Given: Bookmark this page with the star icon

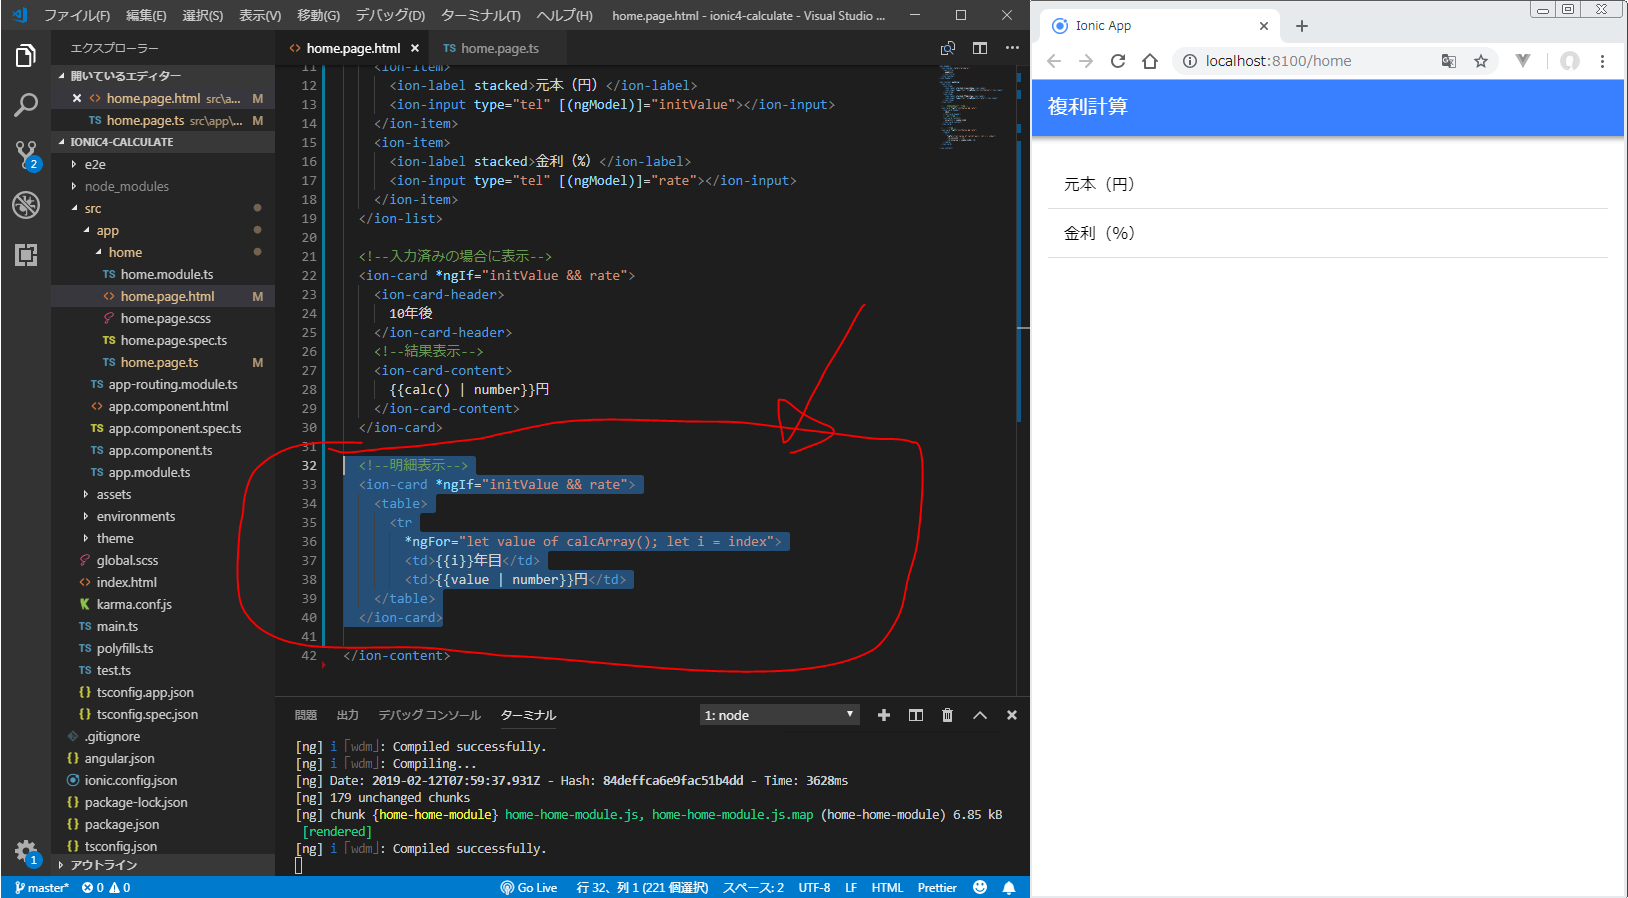Looking at the screenshot, I should click(1481, 61).
